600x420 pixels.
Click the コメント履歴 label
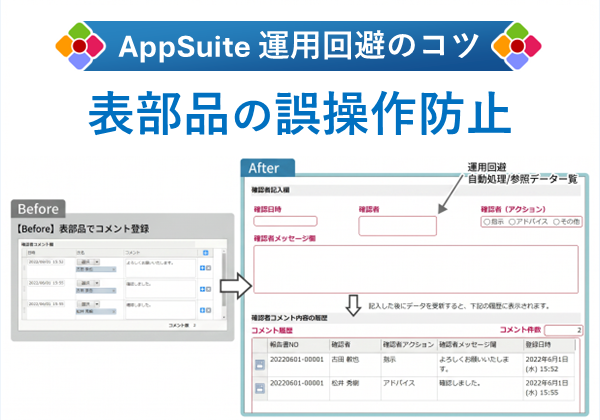272,330
